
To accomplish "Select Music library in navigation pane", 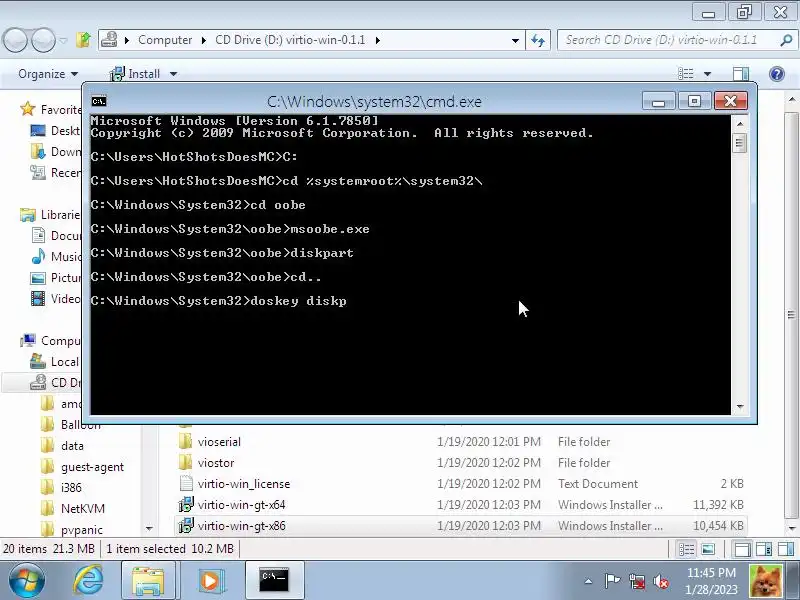I will (55, 256).
